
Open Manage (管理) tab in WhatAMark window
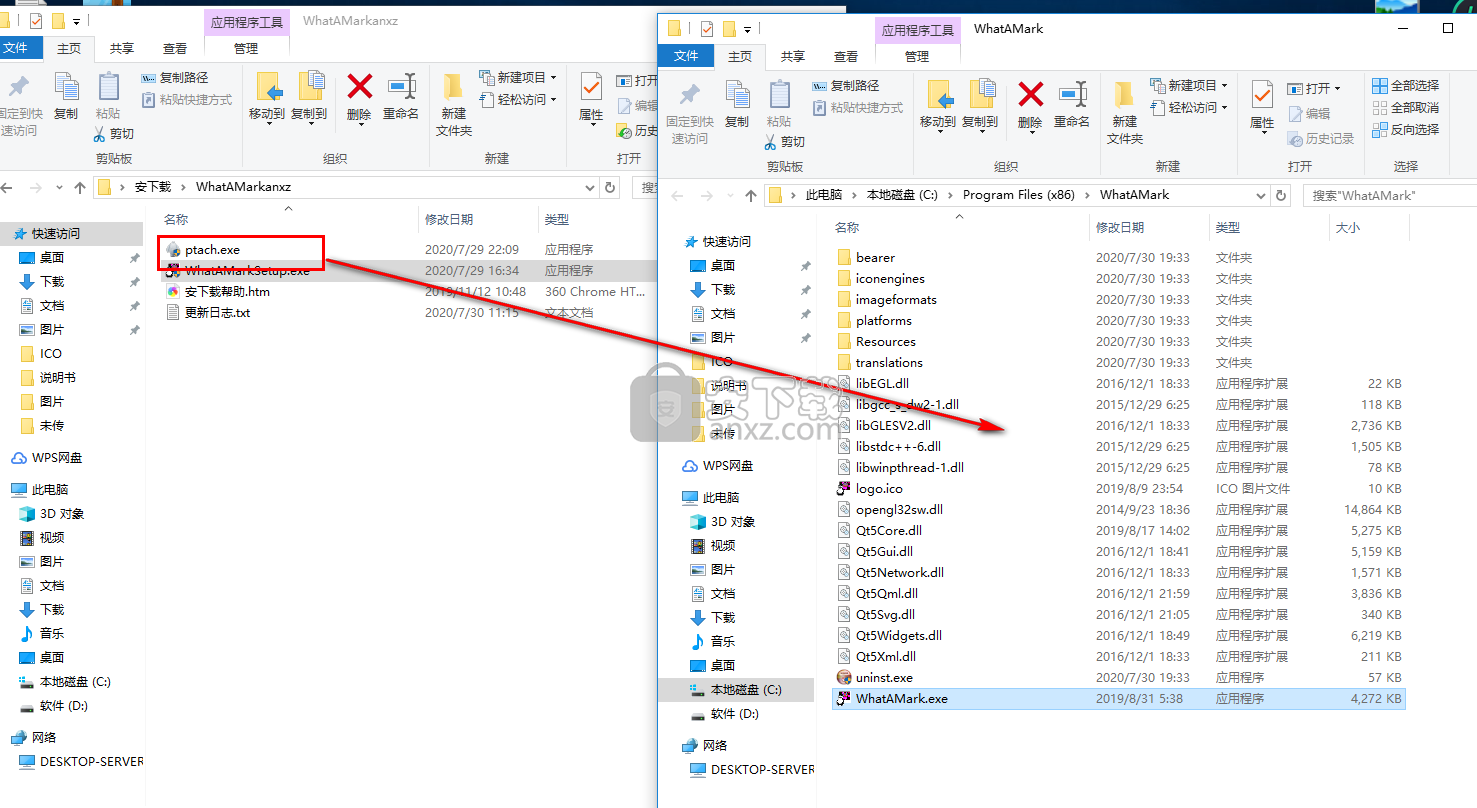point(917,57)
